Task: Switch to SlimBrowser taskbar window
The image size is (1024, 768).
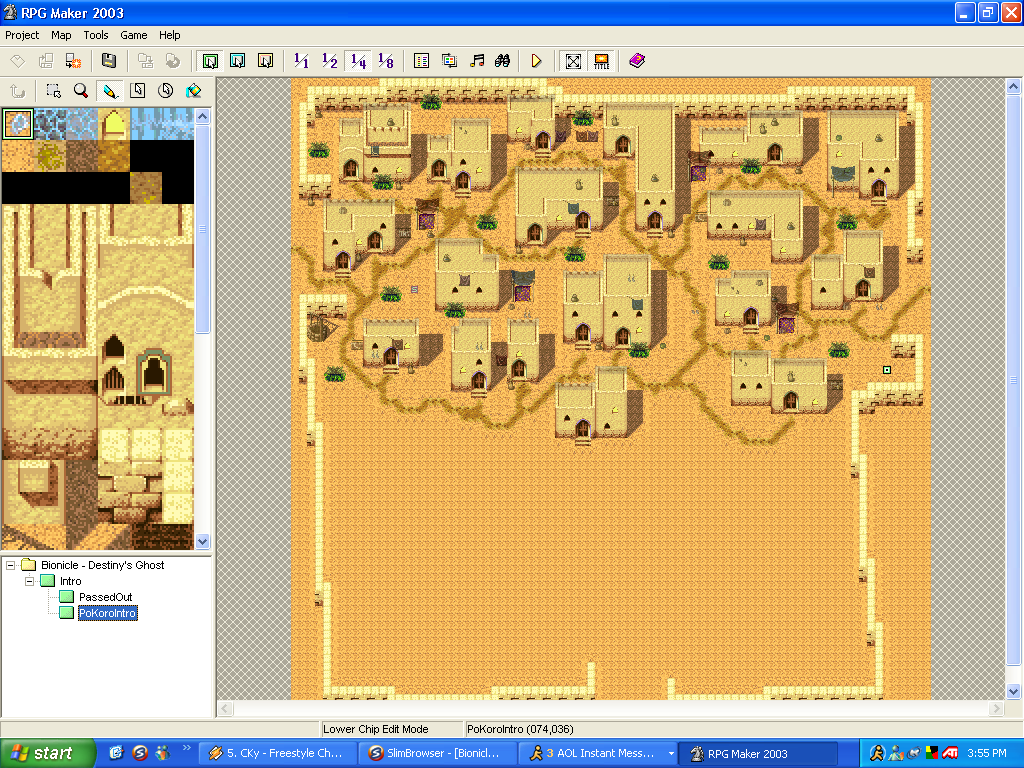Action: click(x=438, y=754)
